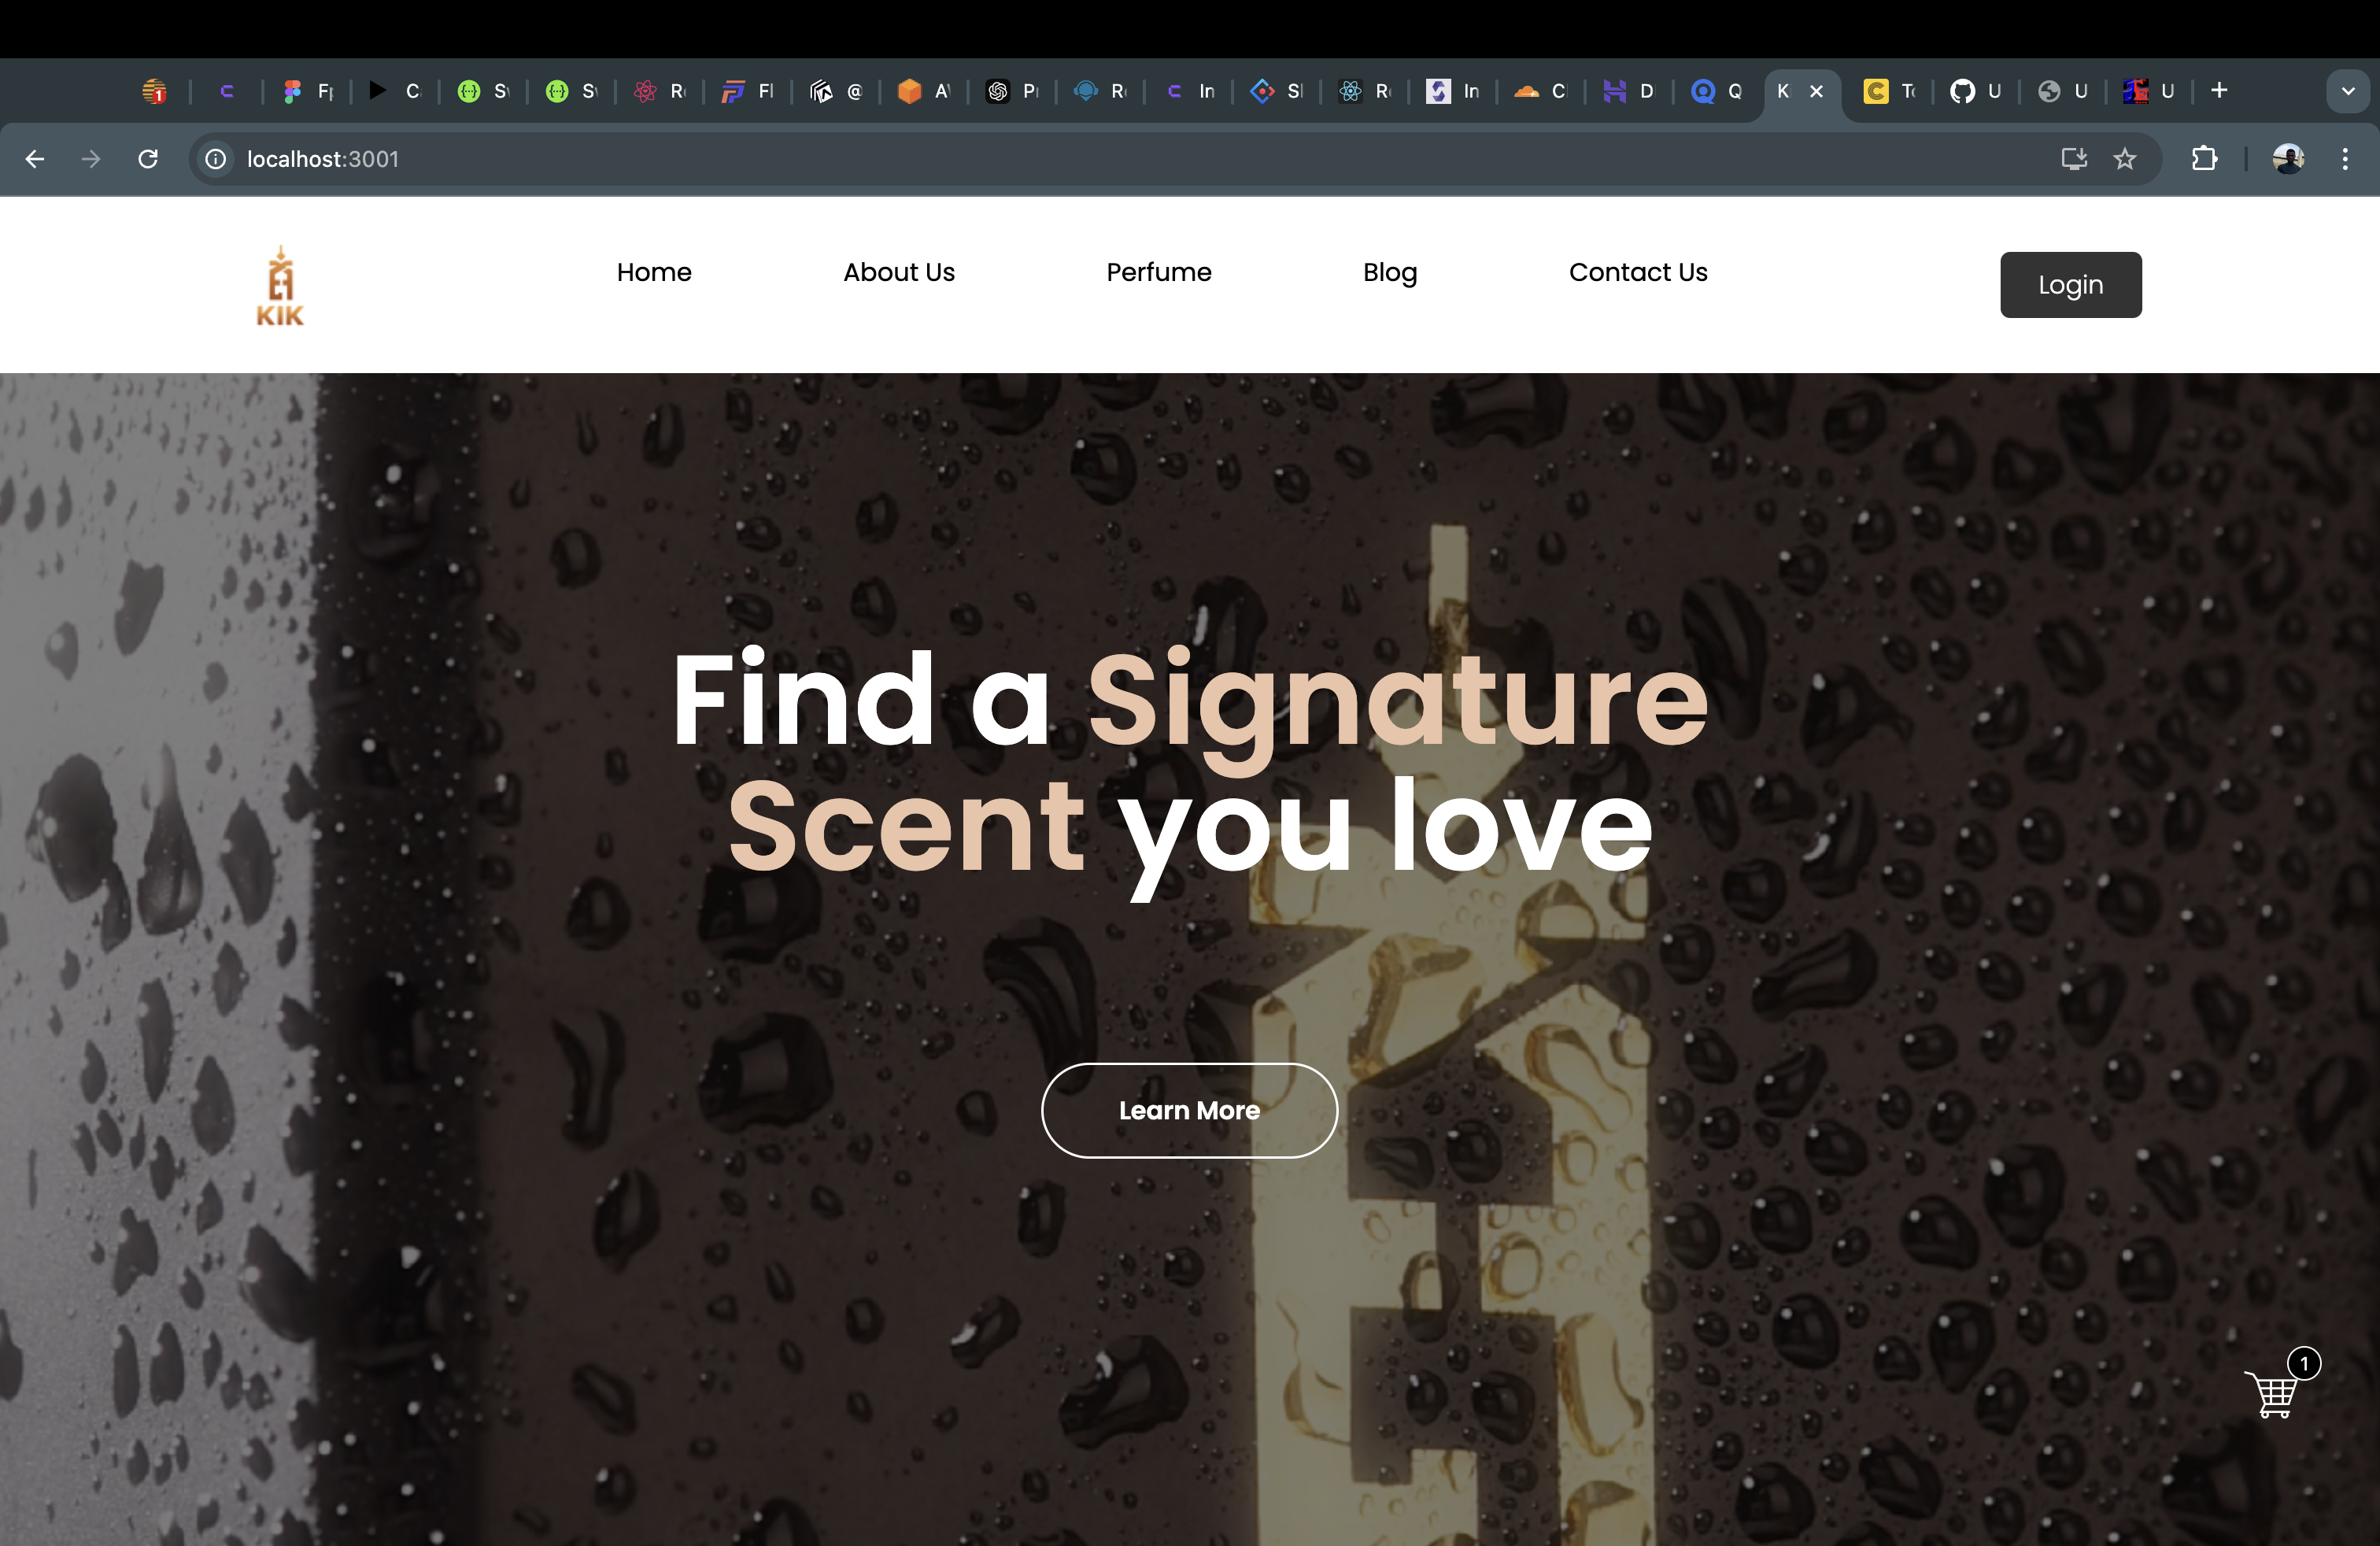Image resolution: width=2380 pixels, height=1546 pixels.
Task: Click the Learn More button
Action: coord(1189,1111)
